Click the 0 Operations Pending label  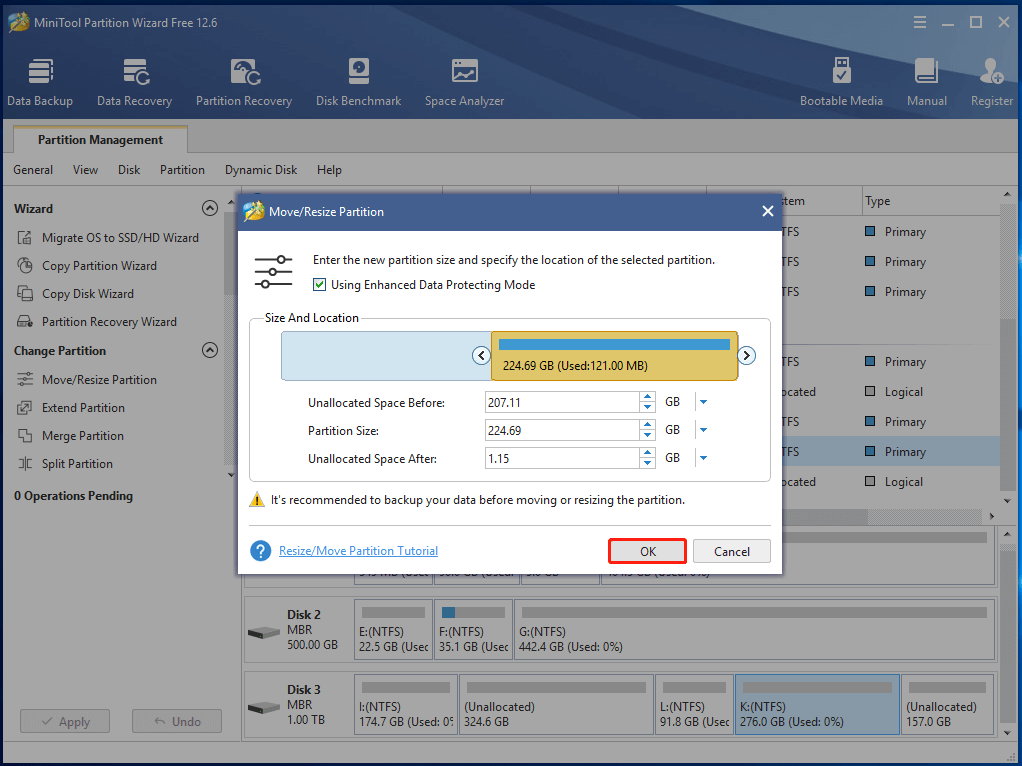click(73, 496)
